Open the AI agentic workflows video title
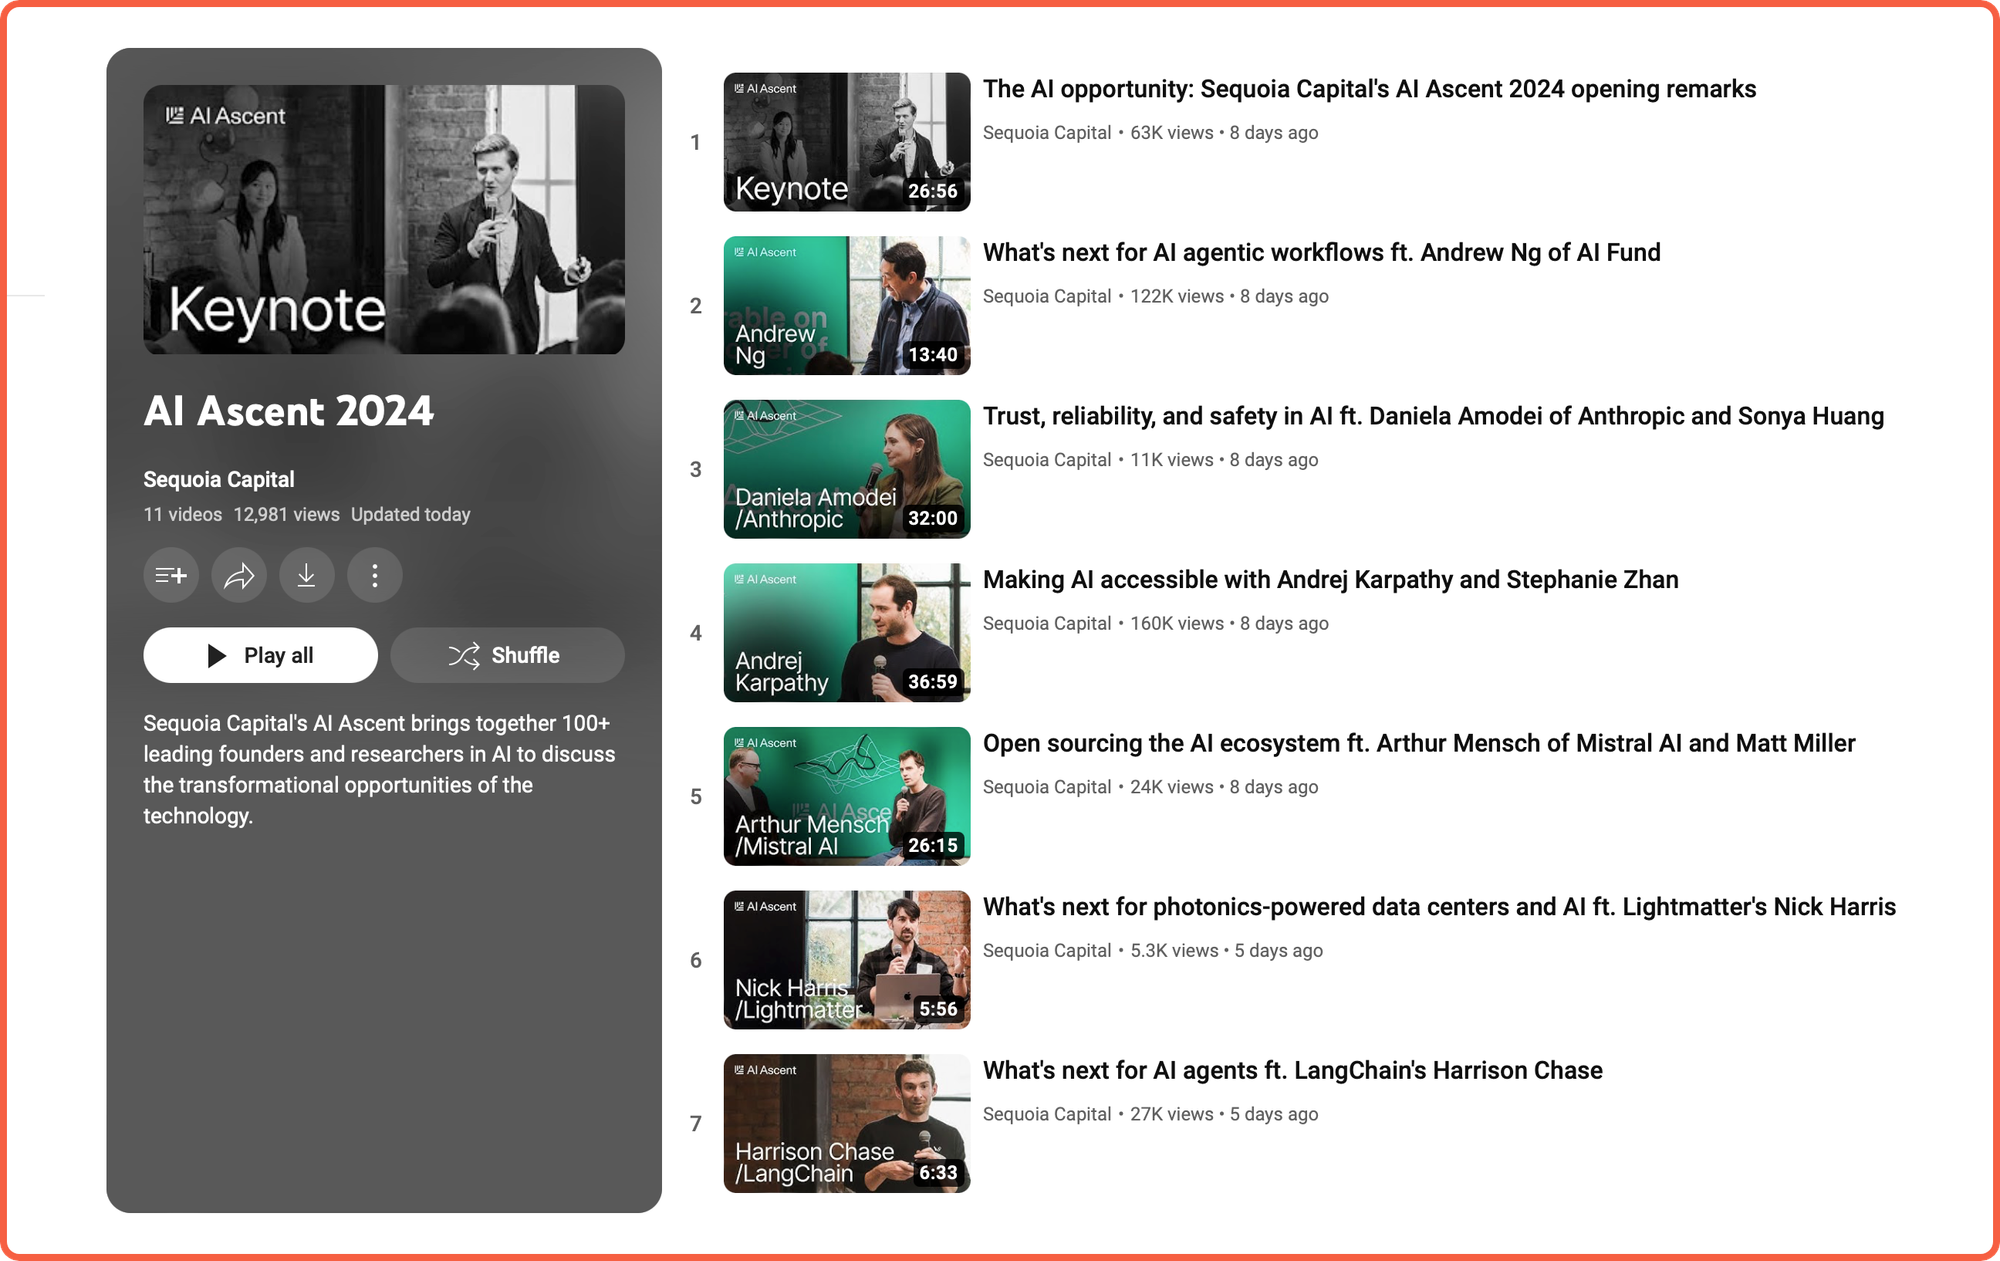The width and height of the screenshot is (2000, 1261). (x=1321, y=253)
